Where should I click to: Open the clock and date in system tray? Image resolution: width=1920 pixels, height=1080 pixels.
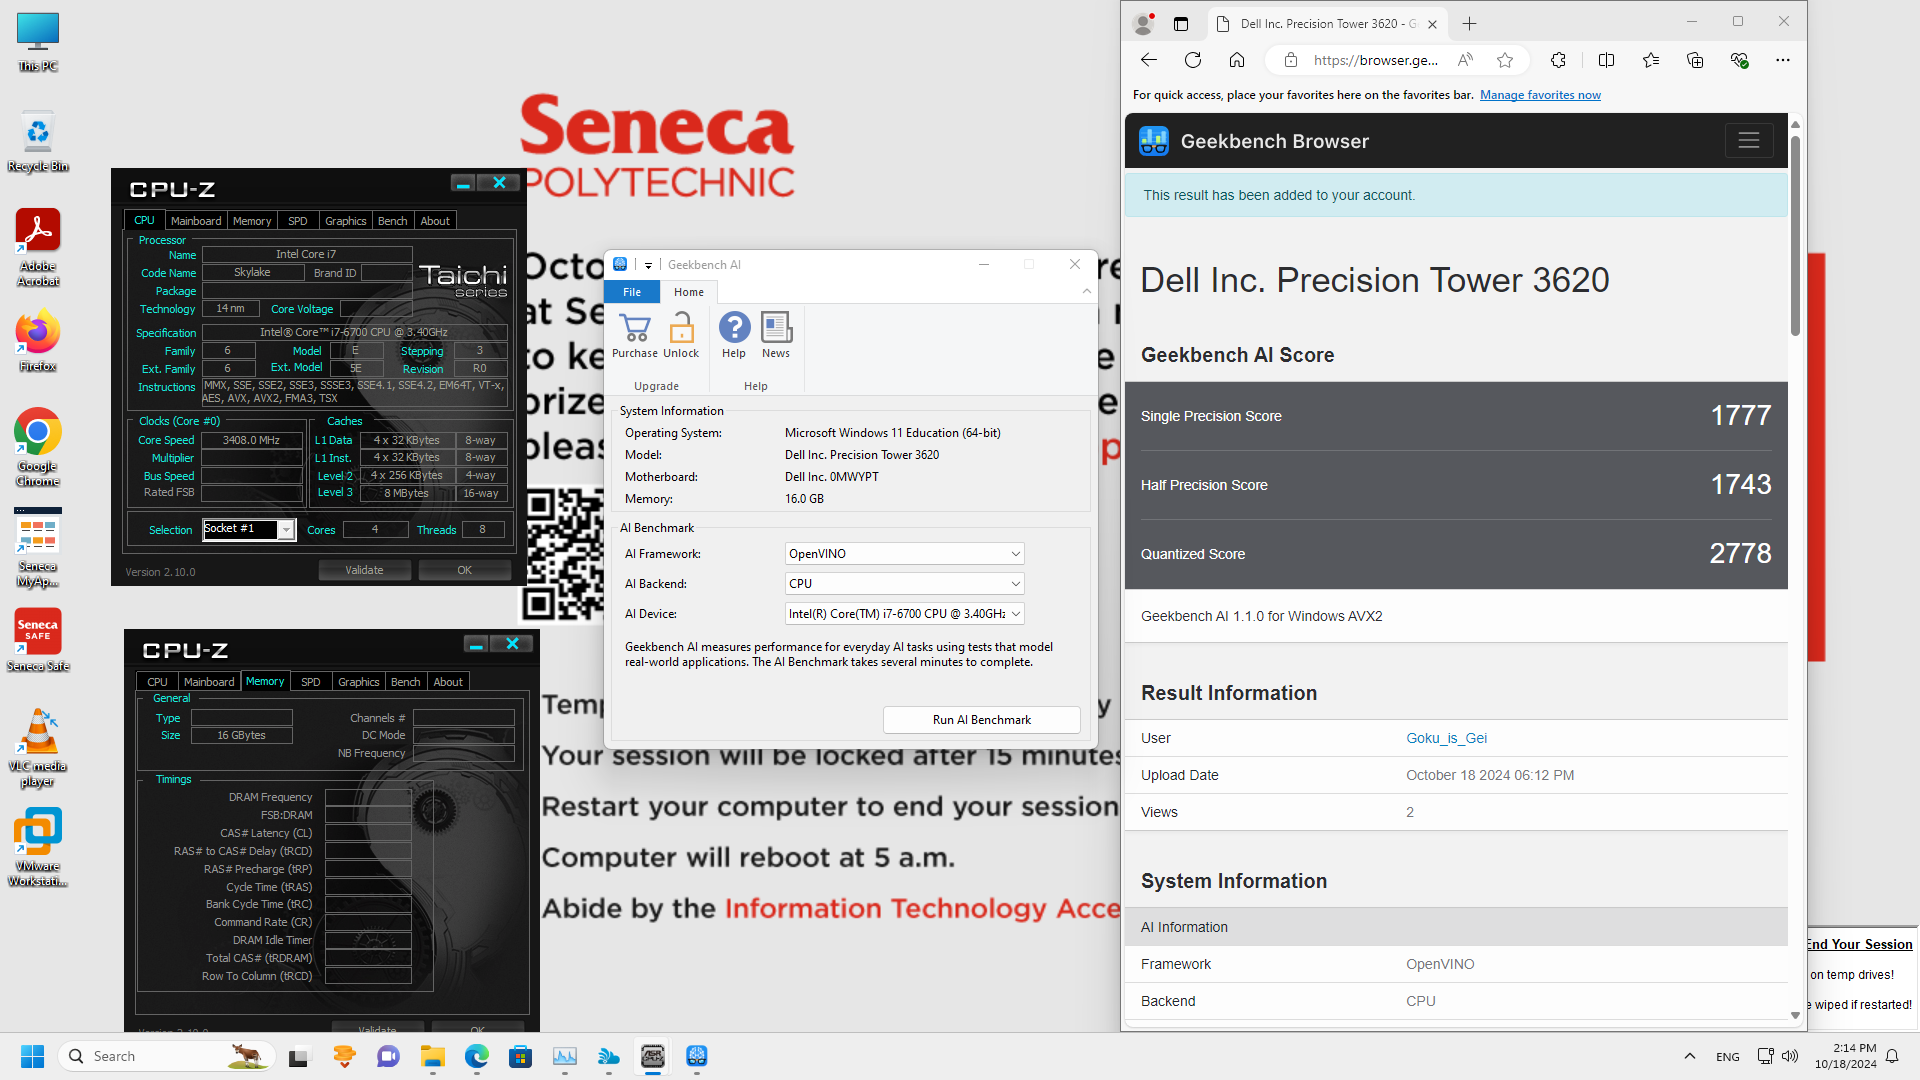pos(1846,1056)
